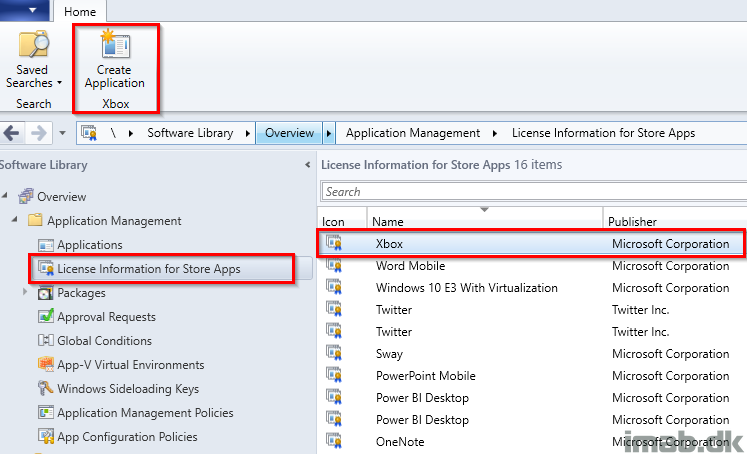Click the Software Library breadcrumb
This screenshot has height=454, width=747.
[x=190, y=133]
